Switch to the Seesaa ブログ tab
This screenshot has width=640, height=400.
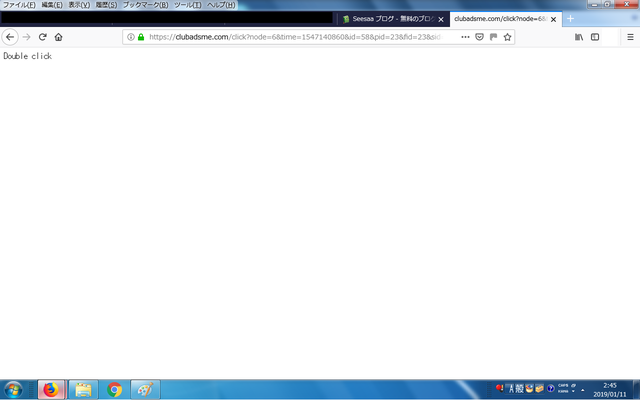click(393, 19)
